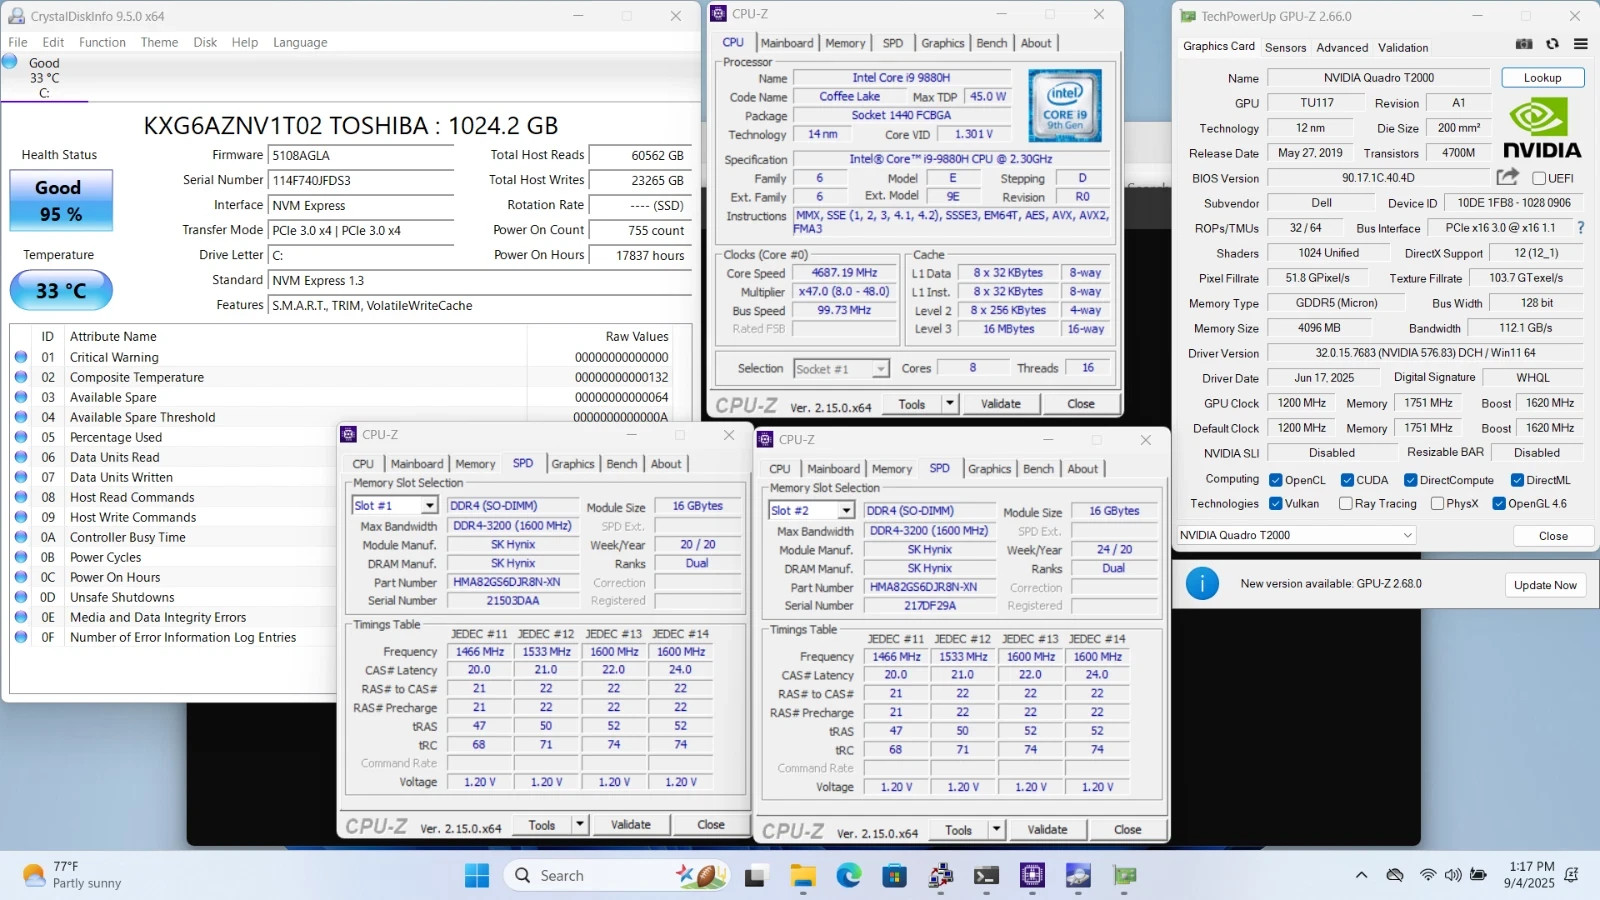1600x900 pixels.
Task: Toggle the DirectCompute checkbox
Action: click(x=1410, y=480)
